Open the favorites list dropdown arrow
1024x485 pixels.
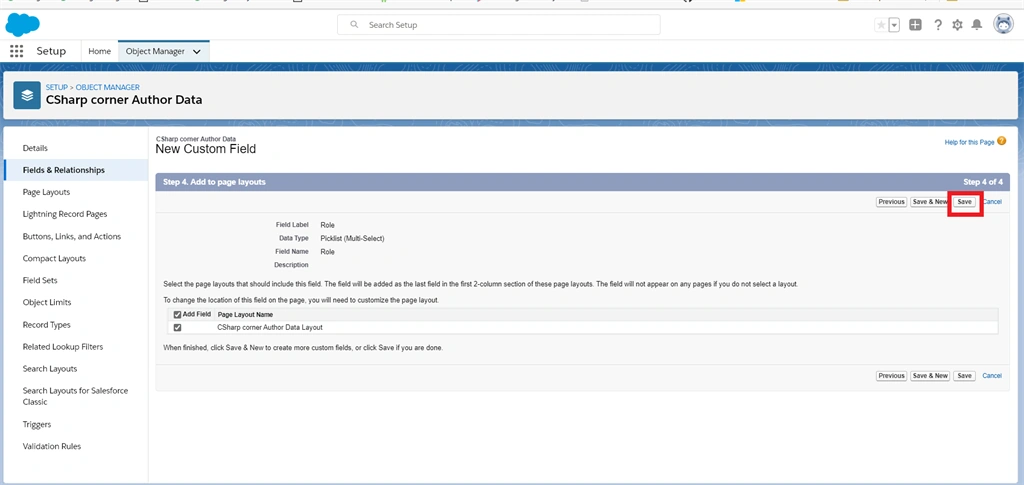click(x=894, y=25)
